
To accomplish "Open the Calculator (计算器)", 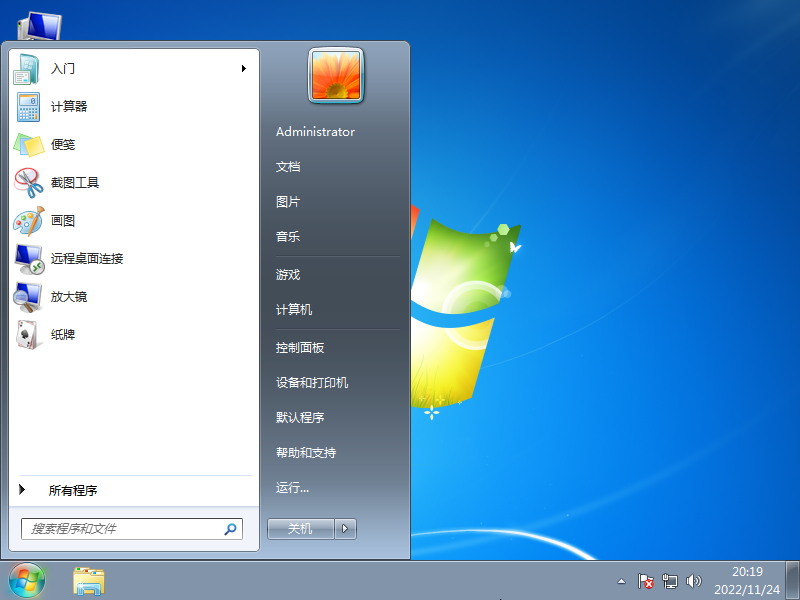I will click(72, 106).
